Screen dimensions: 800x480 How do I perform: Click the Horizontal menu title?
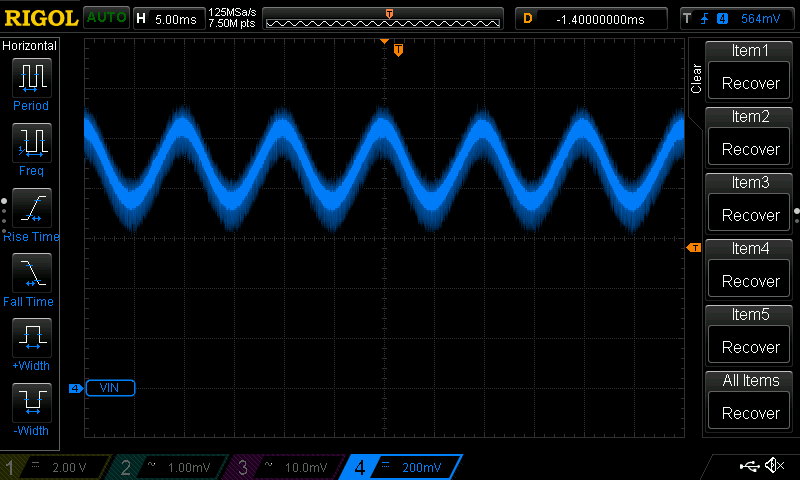tap(30, 46)
